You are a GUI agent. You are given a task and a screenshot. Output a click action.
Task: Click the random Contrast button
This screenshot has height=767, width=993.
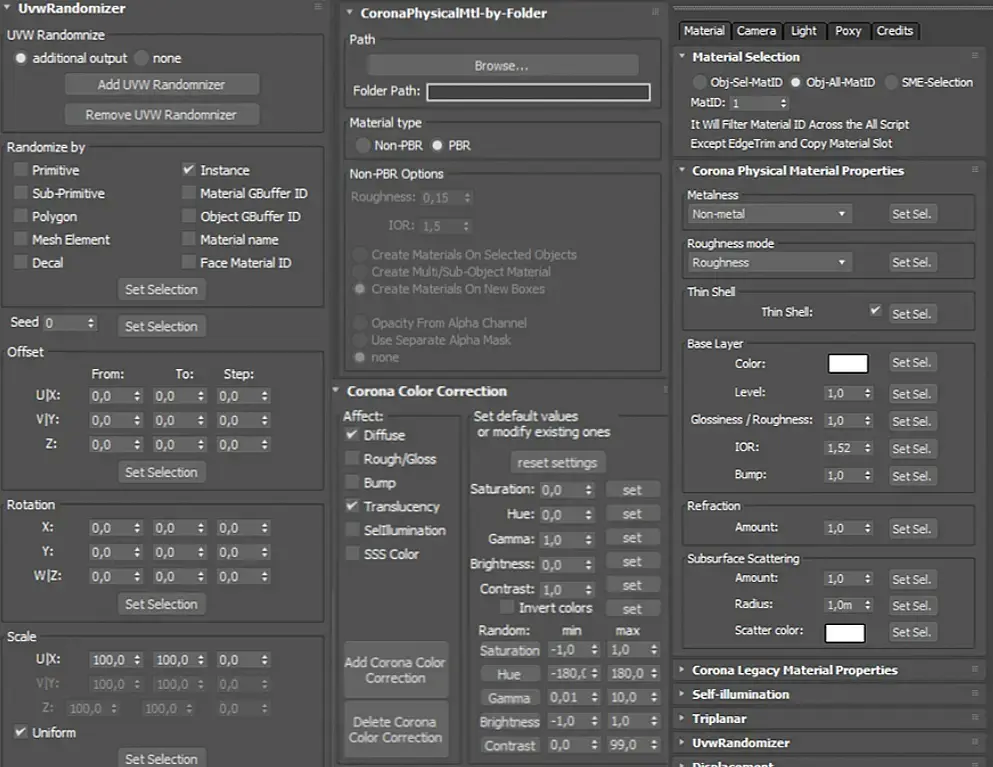(509, 745)
